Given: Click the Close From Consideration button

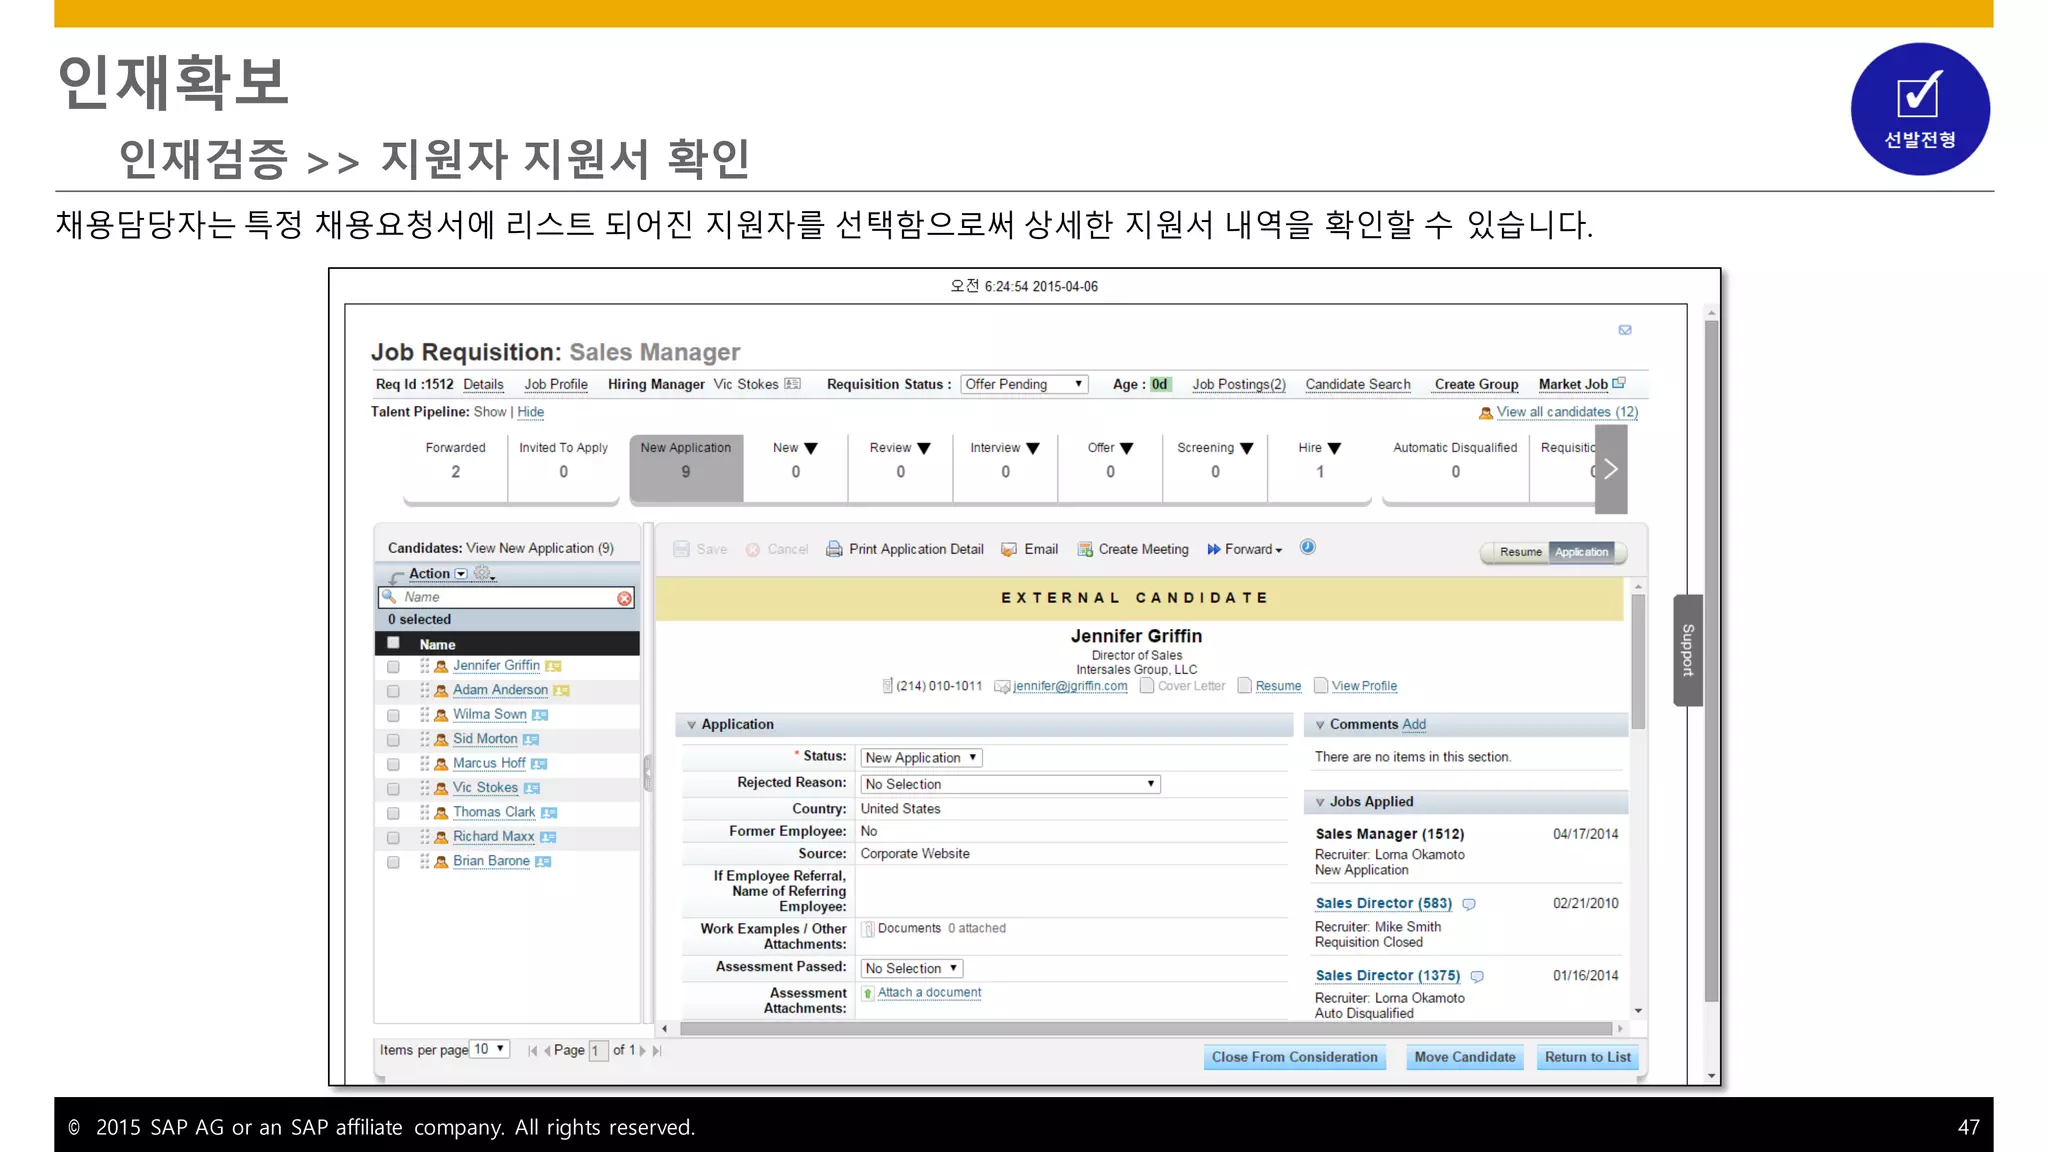Looking at the screenshot, I should [1294, 1057].
